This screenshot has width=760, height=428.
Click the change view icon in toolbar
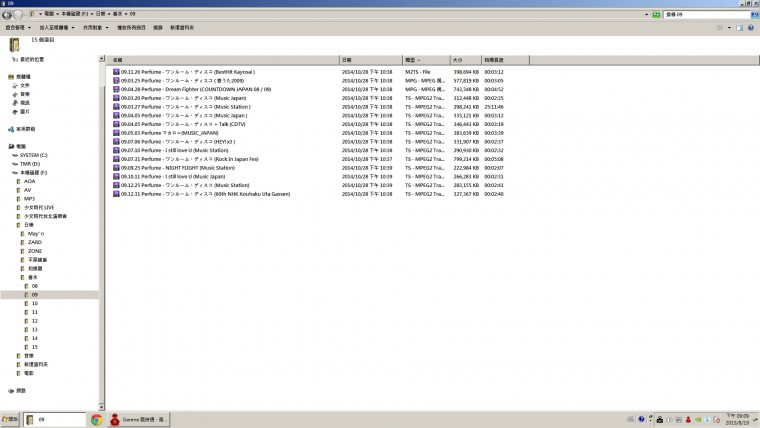click(720, 28)
